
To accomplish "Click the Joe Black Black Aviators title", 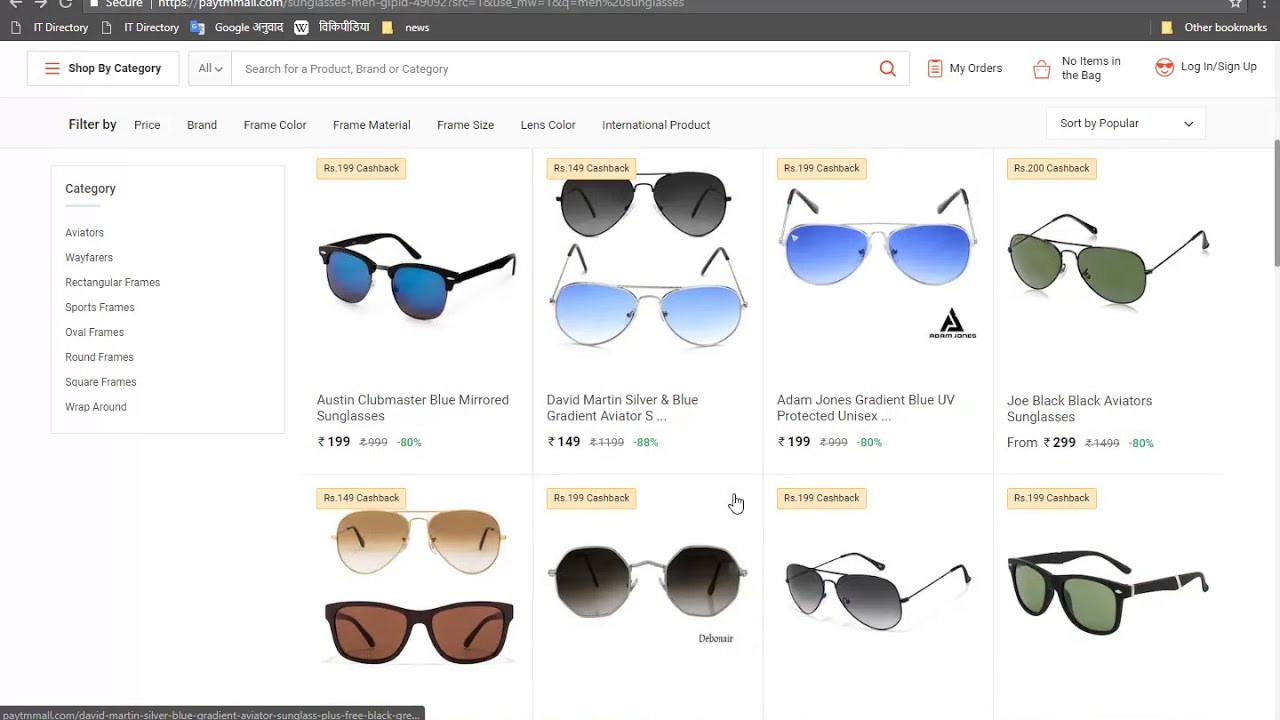I will (1080, 409).
